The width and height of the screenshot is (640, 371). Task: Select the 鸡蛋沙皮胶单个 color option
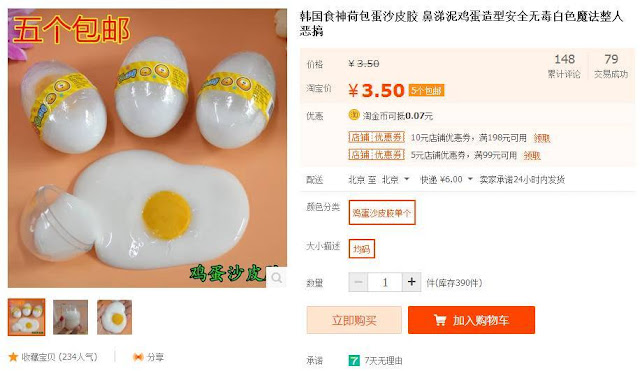click(382, 212)
